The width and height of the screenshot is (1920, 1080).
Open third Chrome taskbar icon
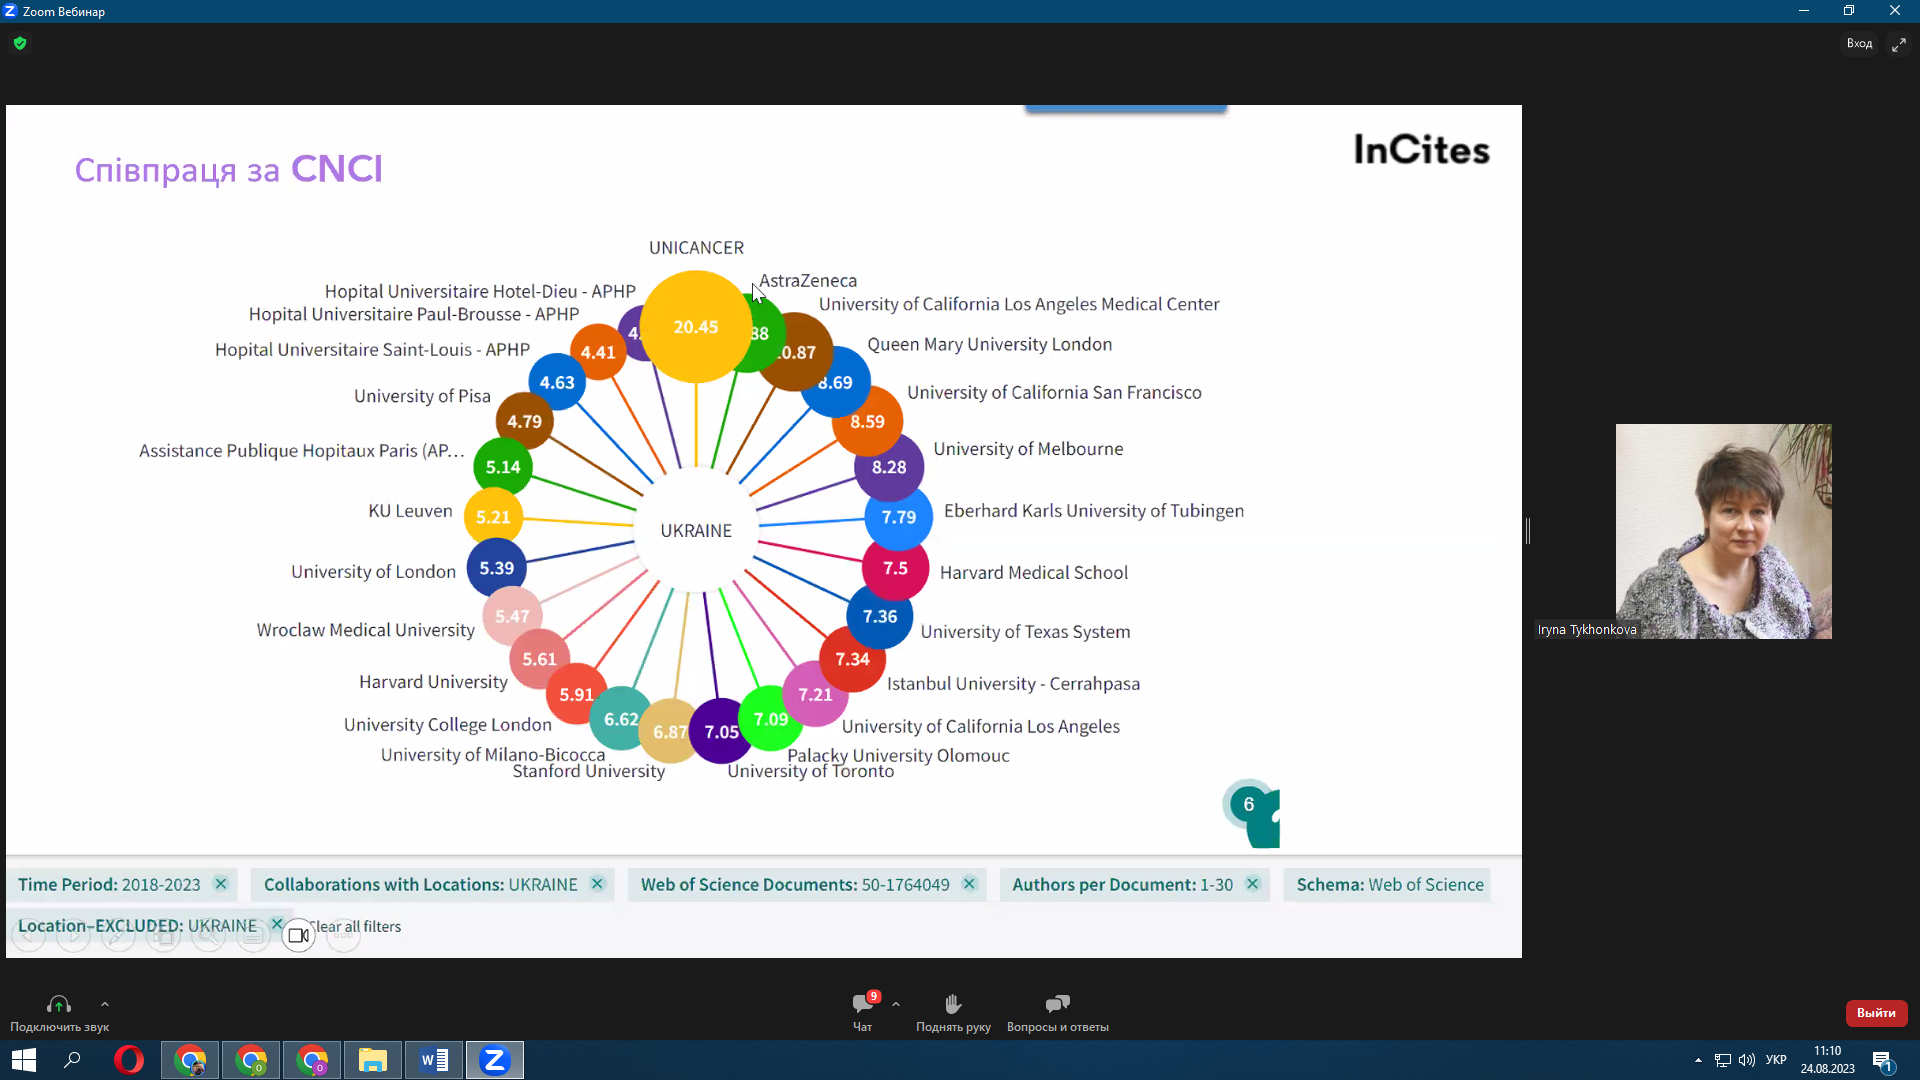[x=312, y=1060]
